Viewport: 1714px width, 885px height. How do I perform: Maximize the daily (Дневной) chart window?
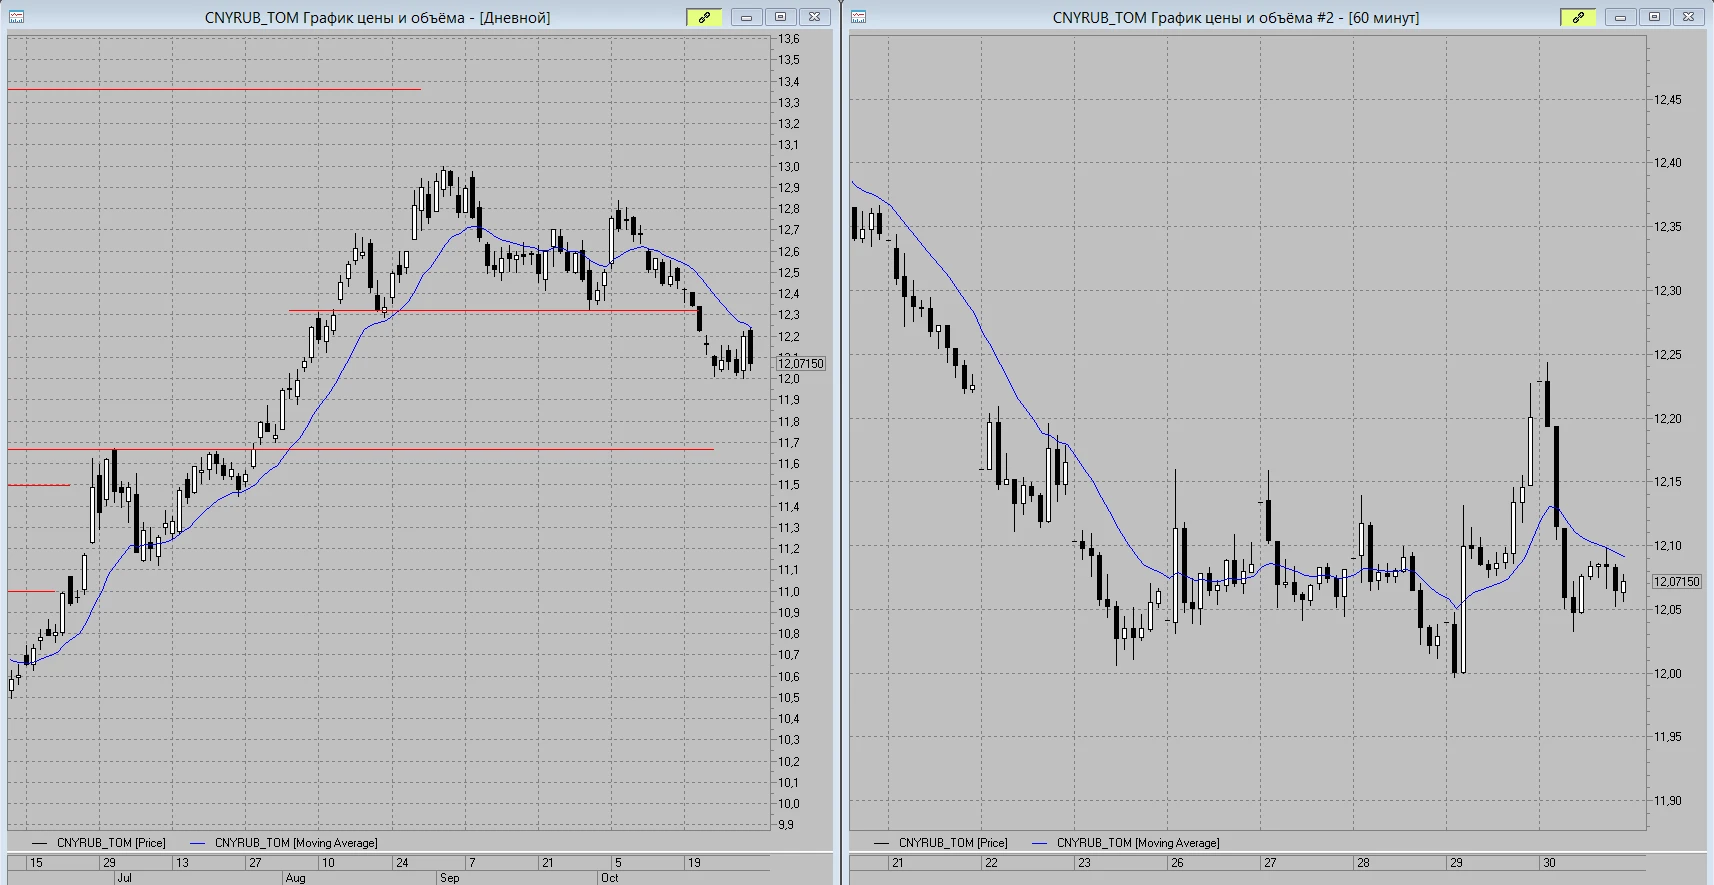(781, 17)
